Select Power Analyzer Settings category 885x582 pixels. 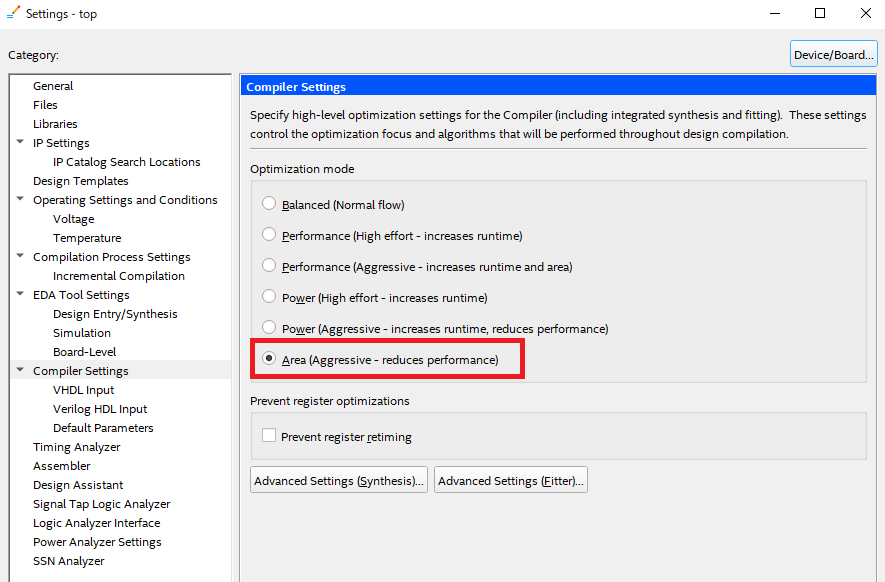97,542
